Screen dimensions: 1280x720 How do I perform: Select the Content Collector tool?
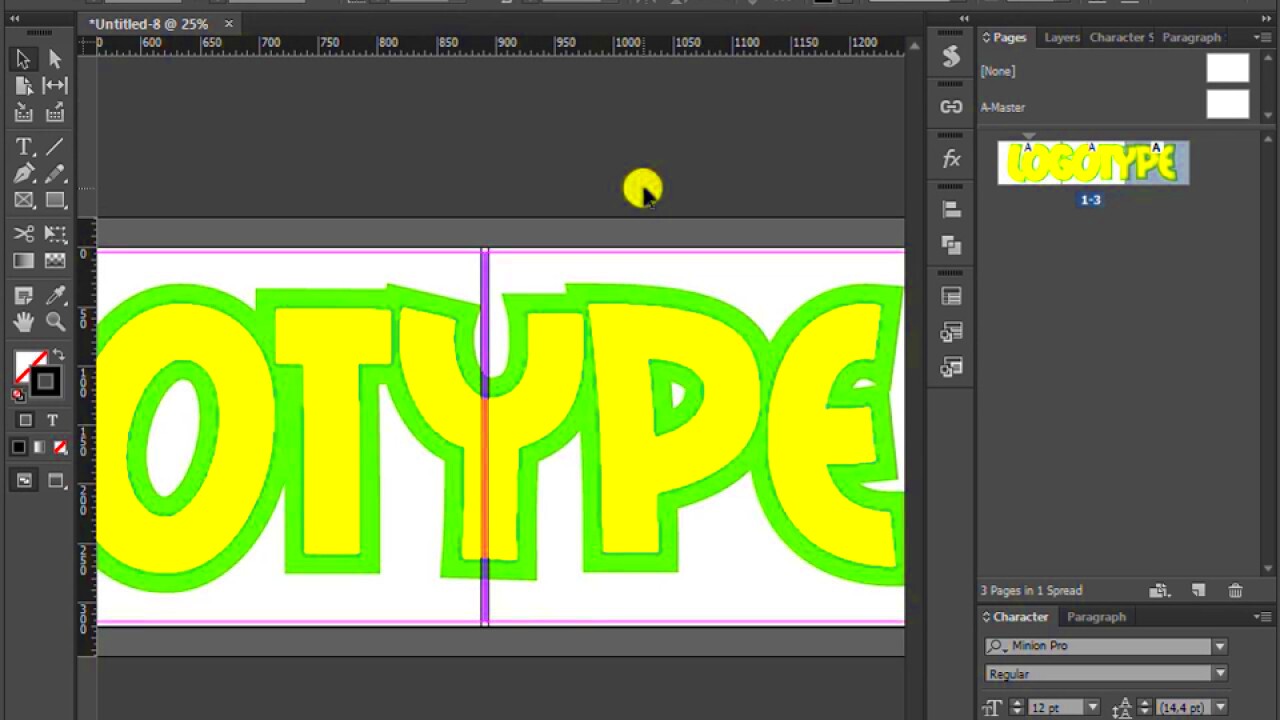(x=23, y=113)
